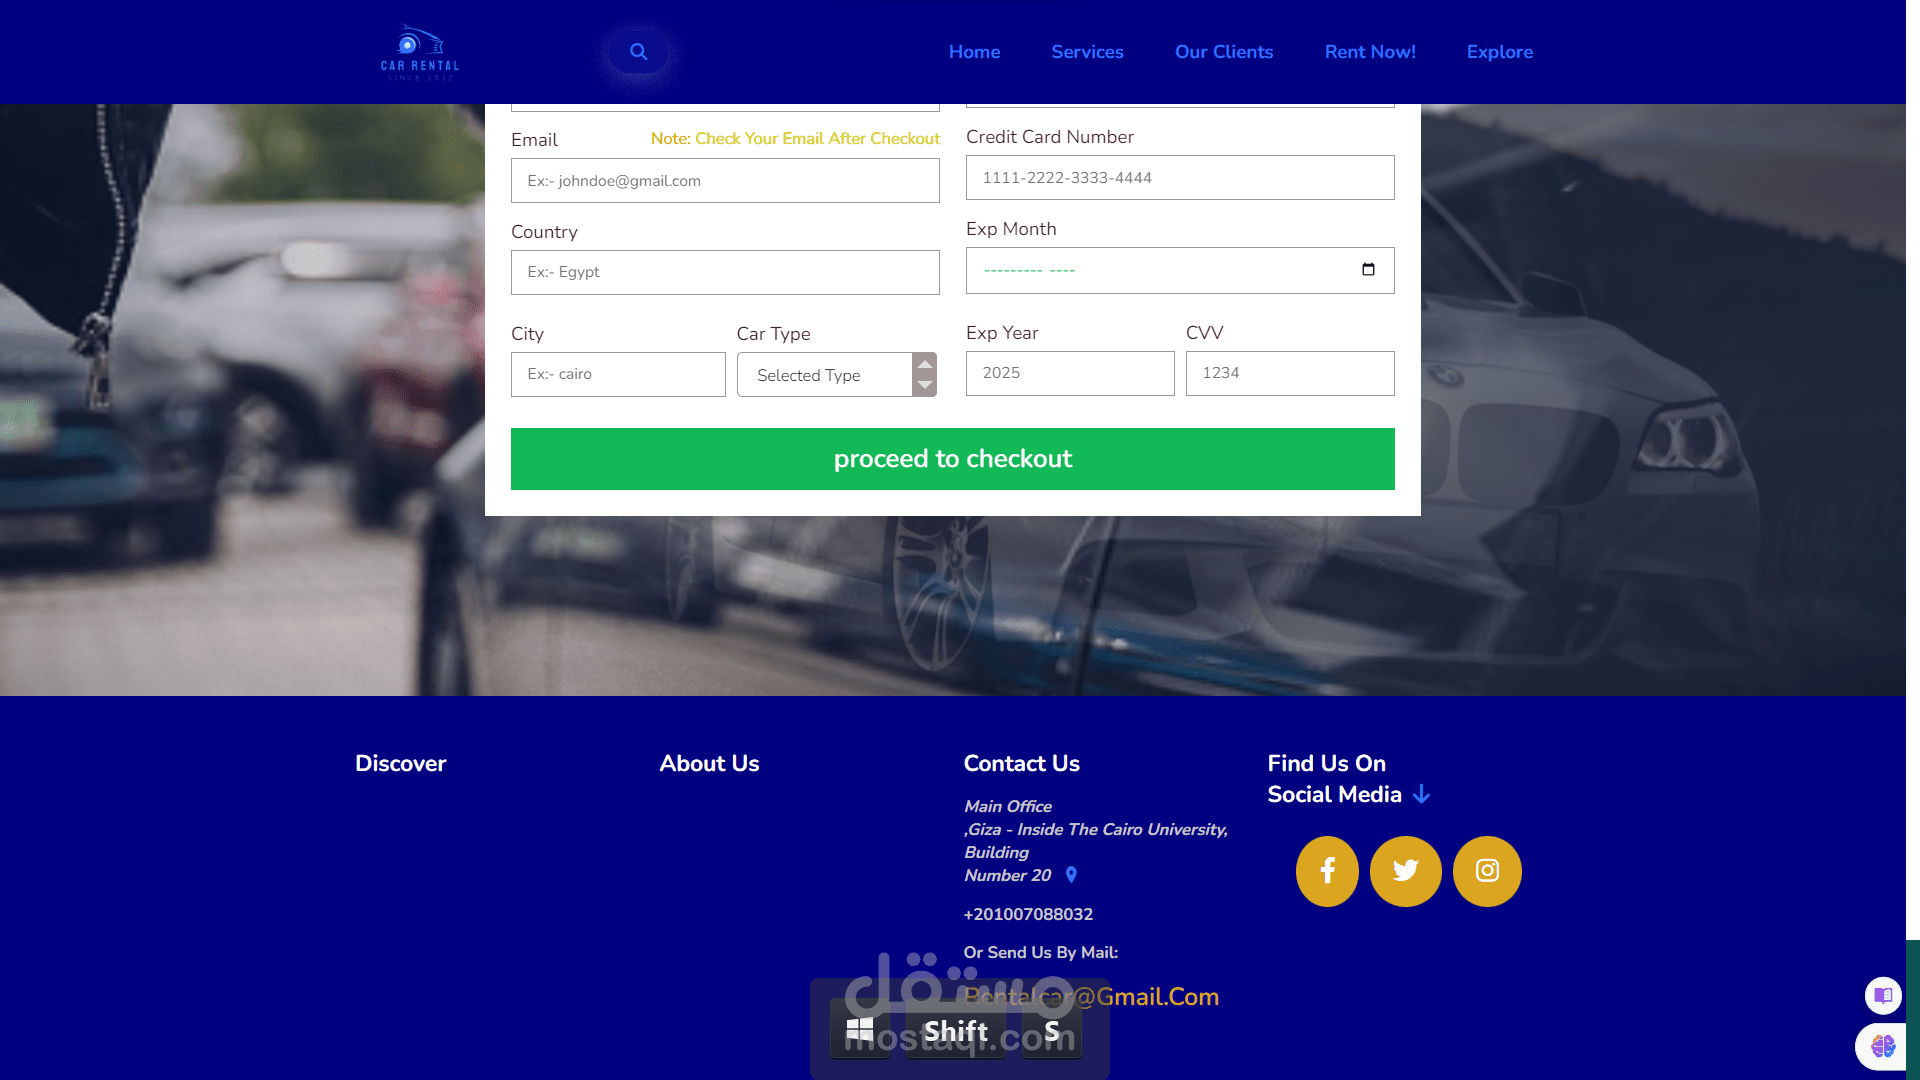The width and height of the screenshot is (1920, 1080).
Task: Click the location pin icon near Number 20
Action: tap(1071, 875)
